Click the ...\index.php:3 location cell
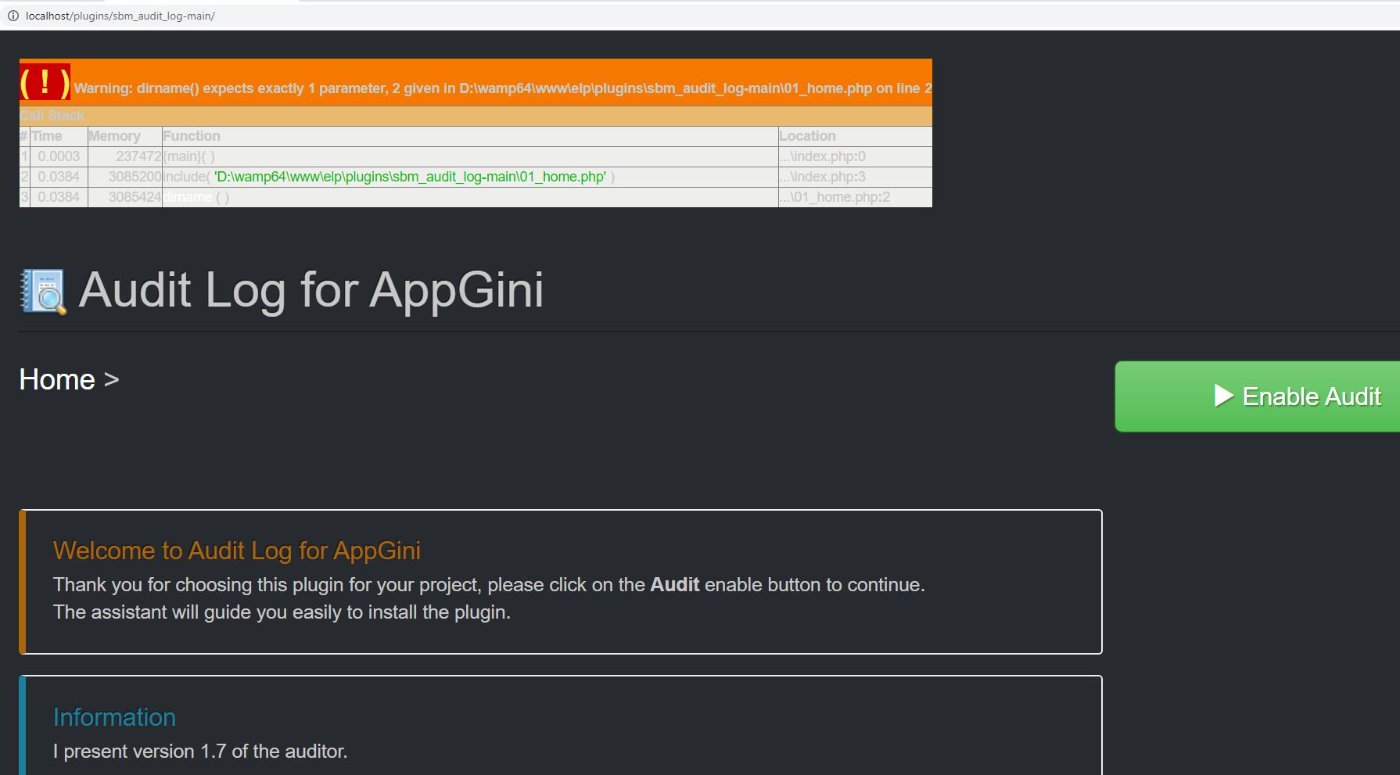 pos(855,177)
